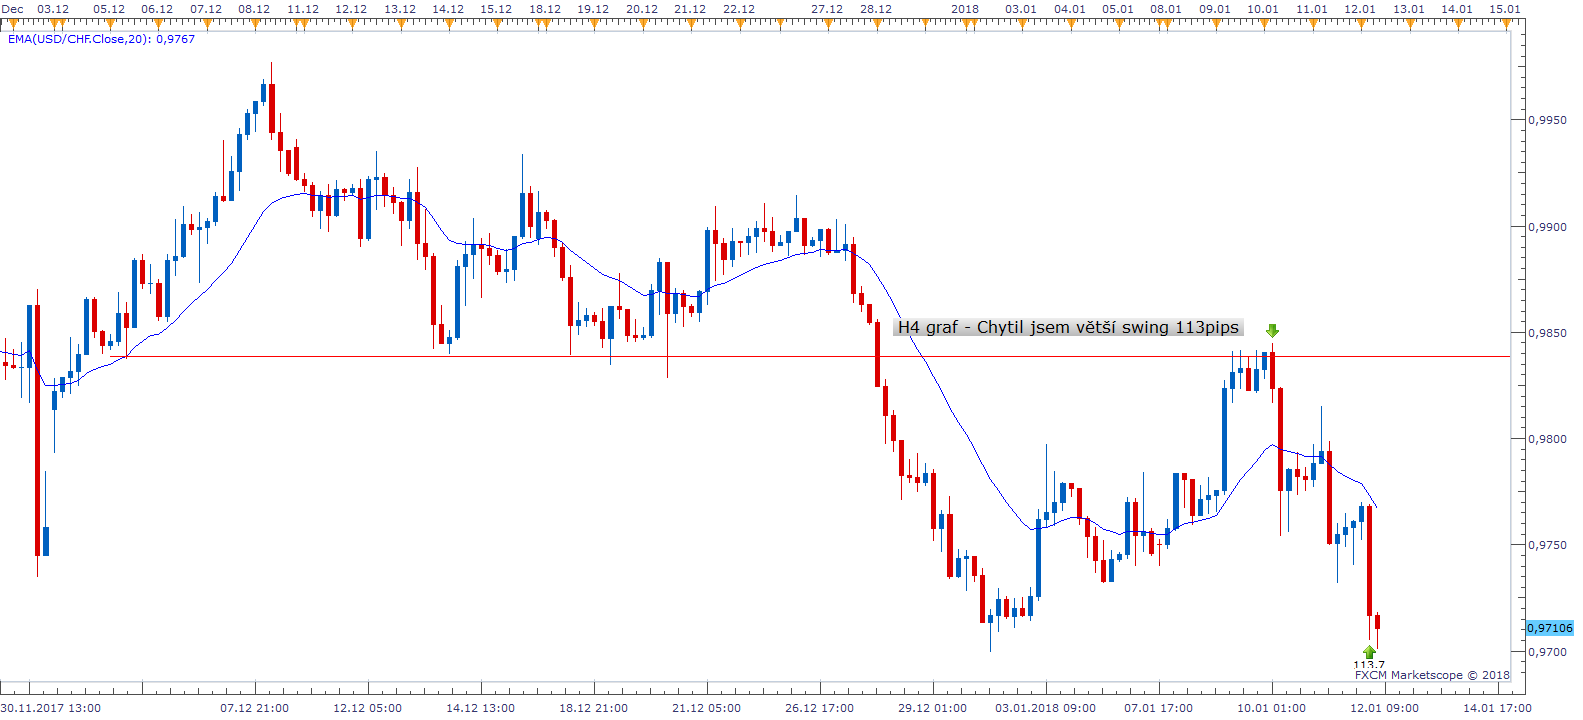Select the orange day marker under 08.12
1583x720 pixels.
pos(254,22)
